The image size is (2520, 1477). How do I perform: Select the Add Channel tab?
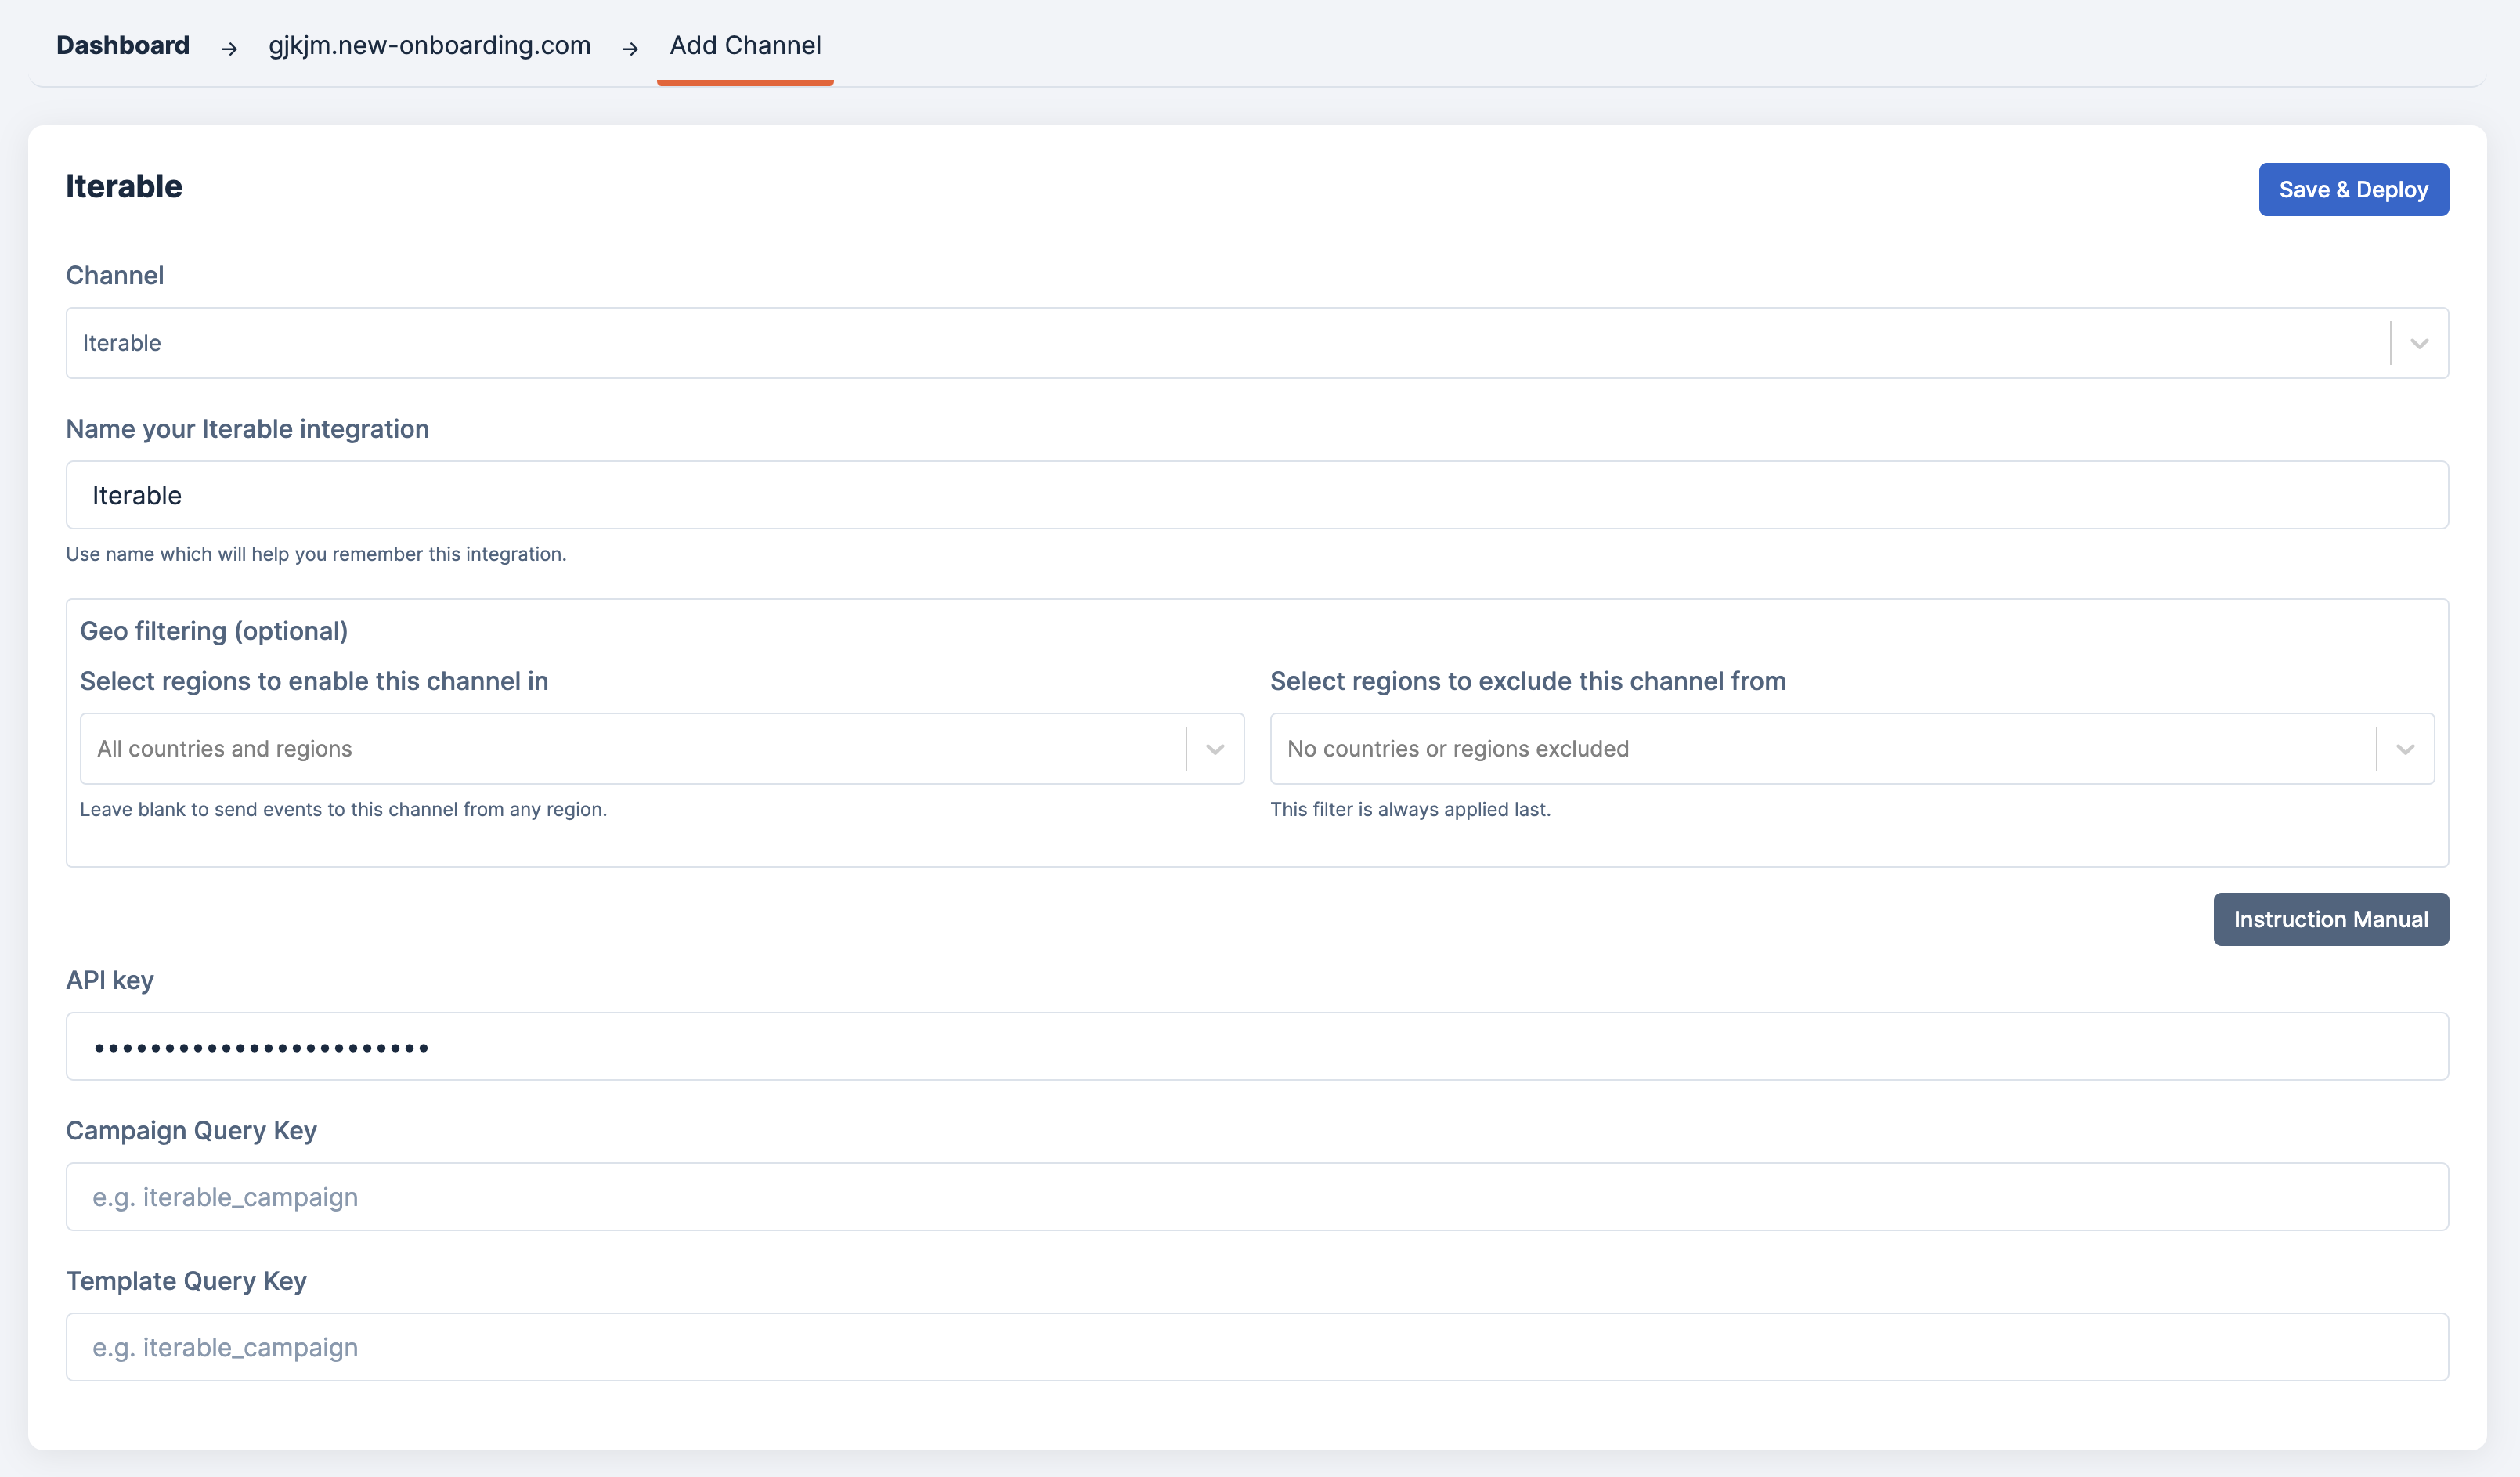745,45
